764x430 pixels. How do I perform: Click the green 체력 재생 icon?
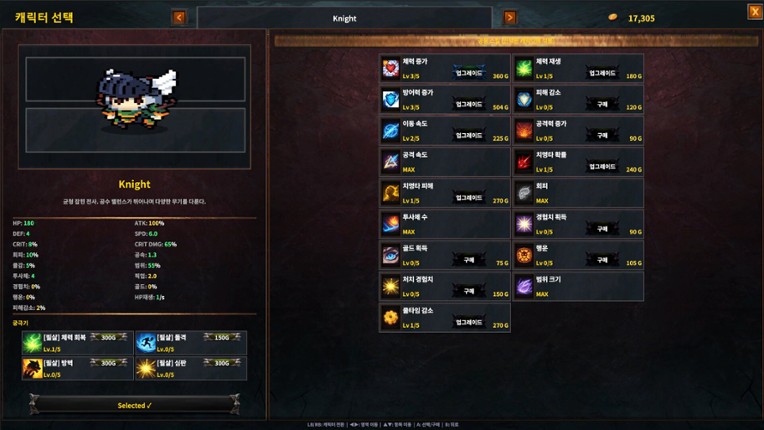coord(524,69)
